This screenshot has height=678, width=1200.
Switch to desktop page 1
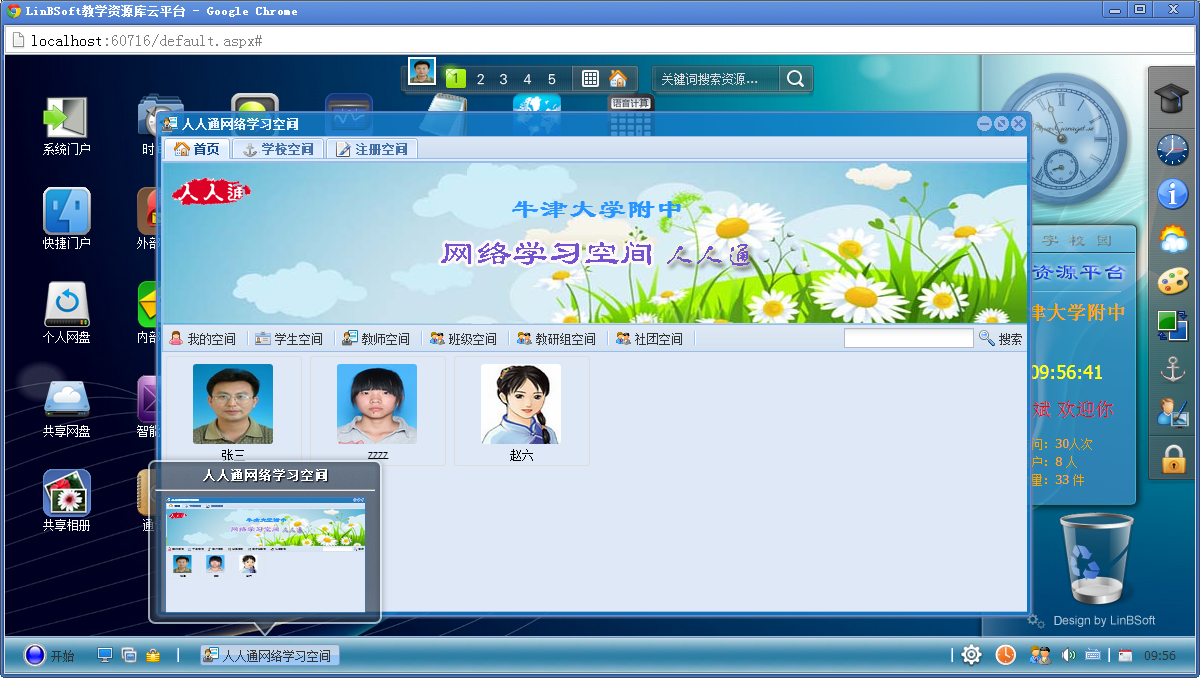[455, 79]
